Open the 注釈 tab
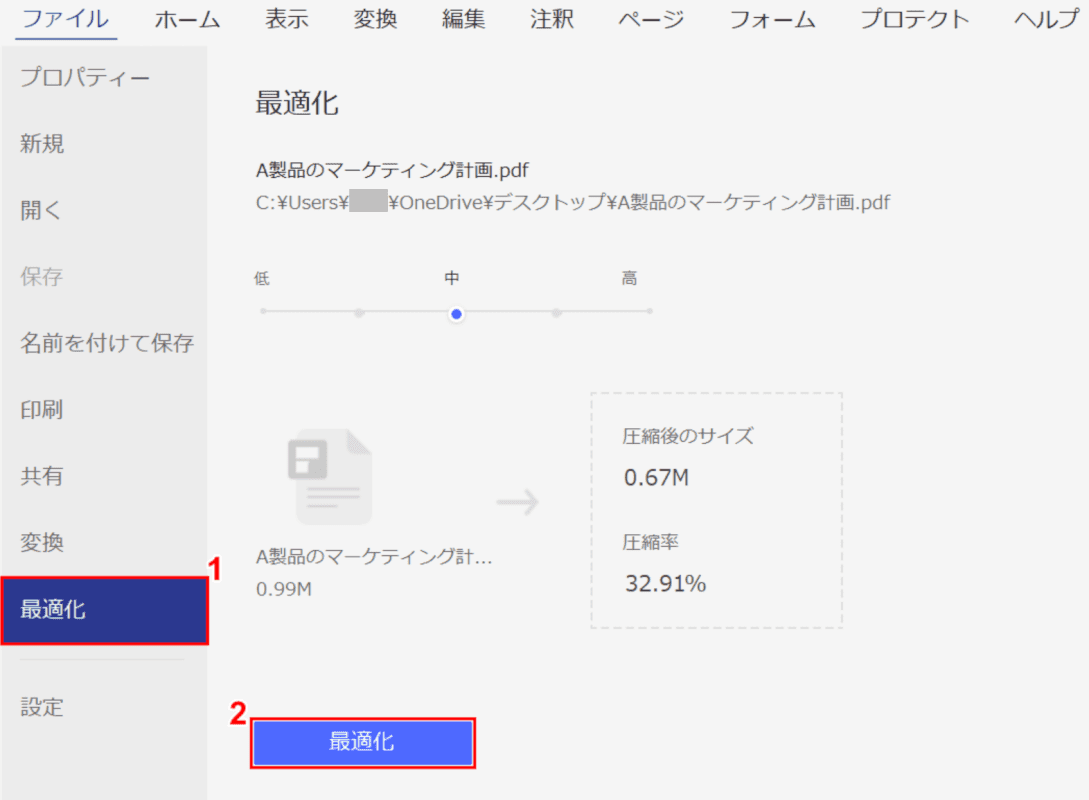 551,19
